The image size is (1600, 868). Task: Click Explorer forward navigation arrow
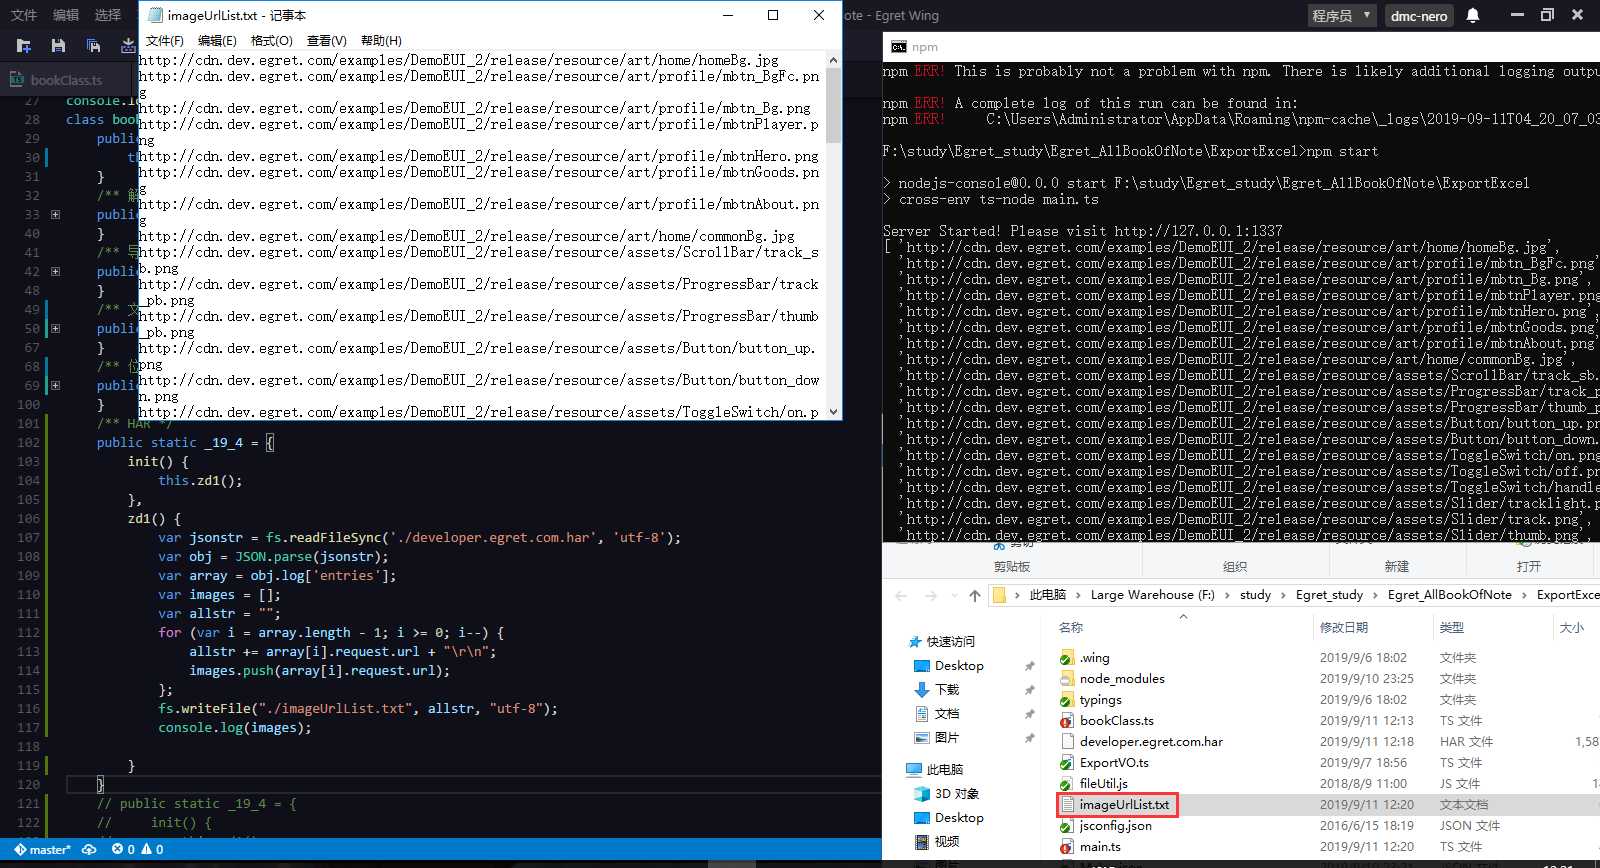[931, 595]
